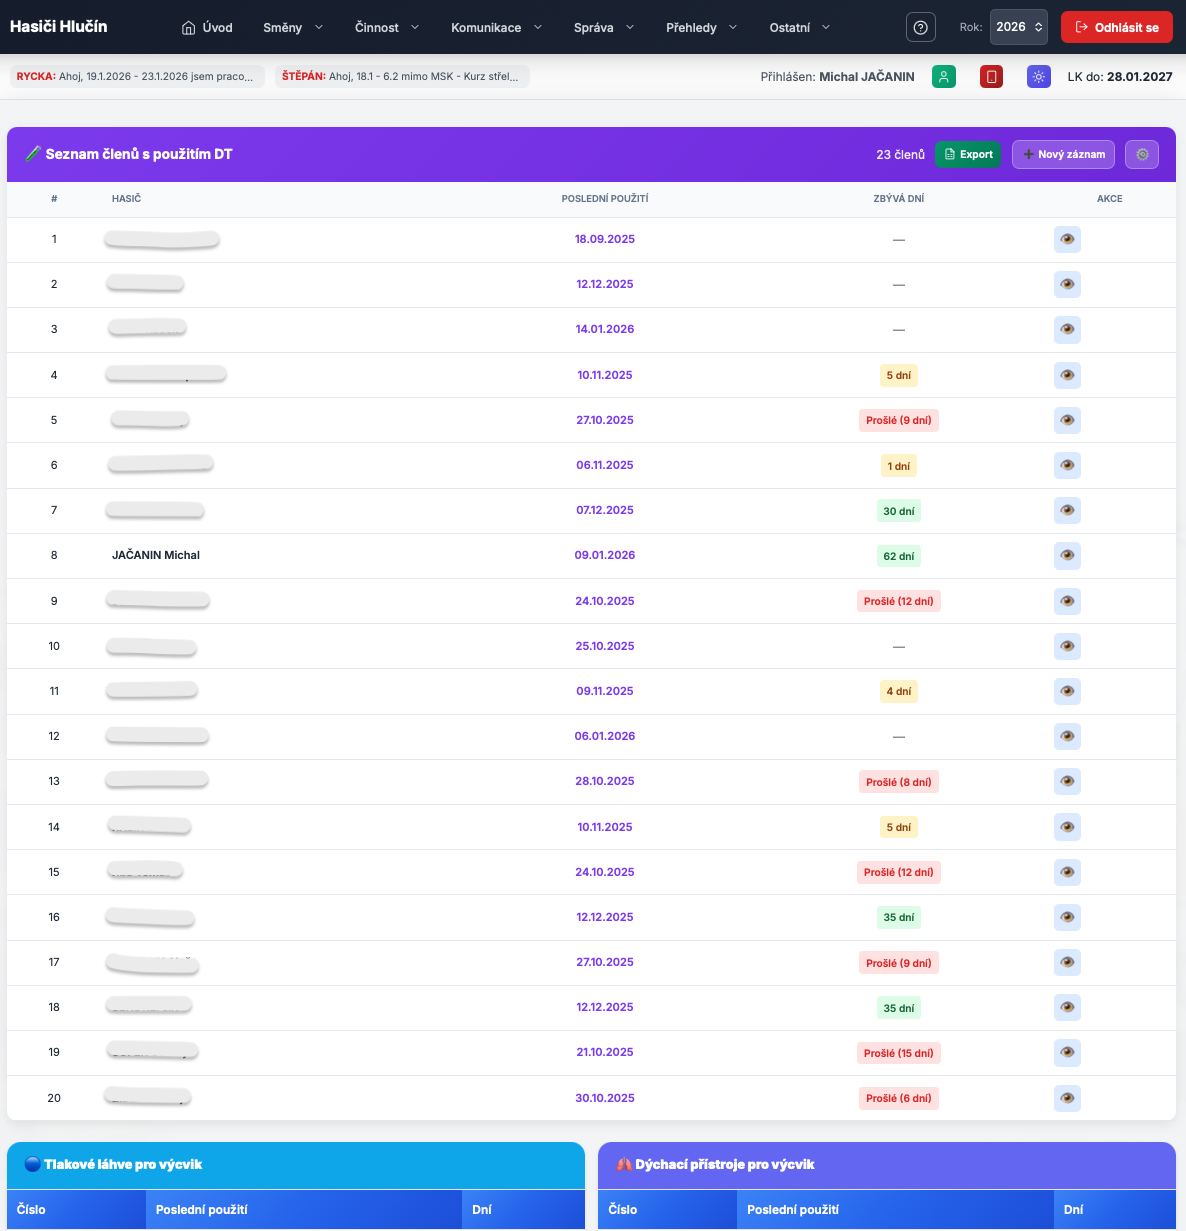Viewport: 1186px width, 1231px height.
Task: Show row 12 details via eye icon
Action: click(1067, 737)
